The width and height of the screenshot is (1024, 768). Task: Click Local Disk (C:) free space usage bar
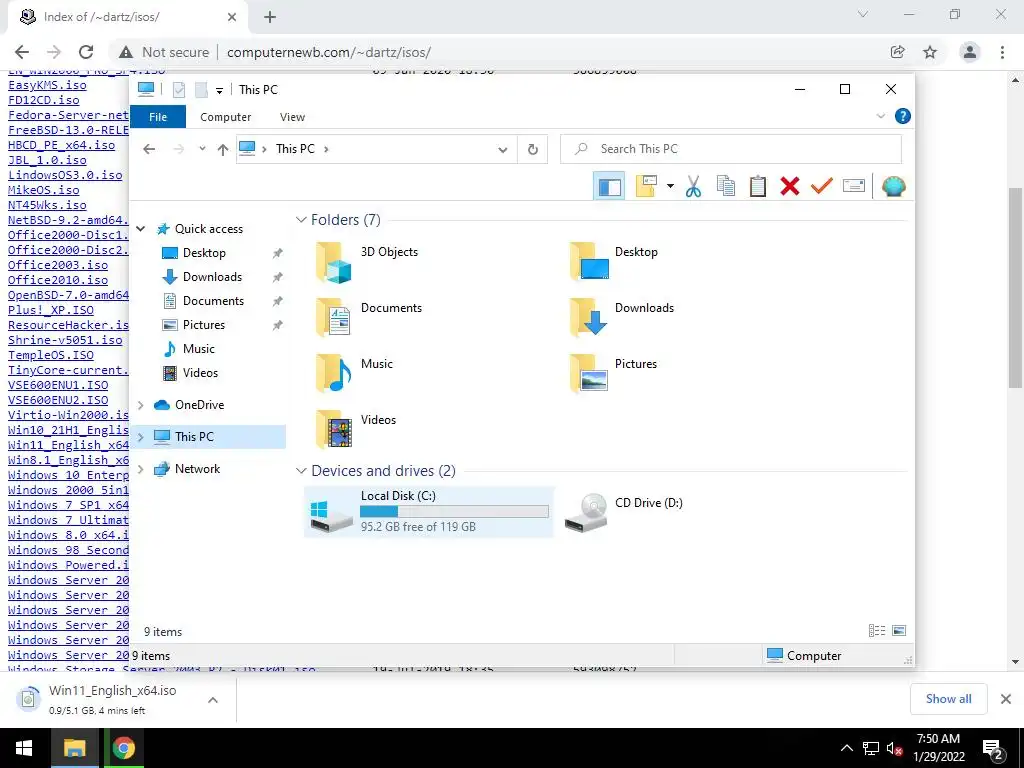pos(455,511)
